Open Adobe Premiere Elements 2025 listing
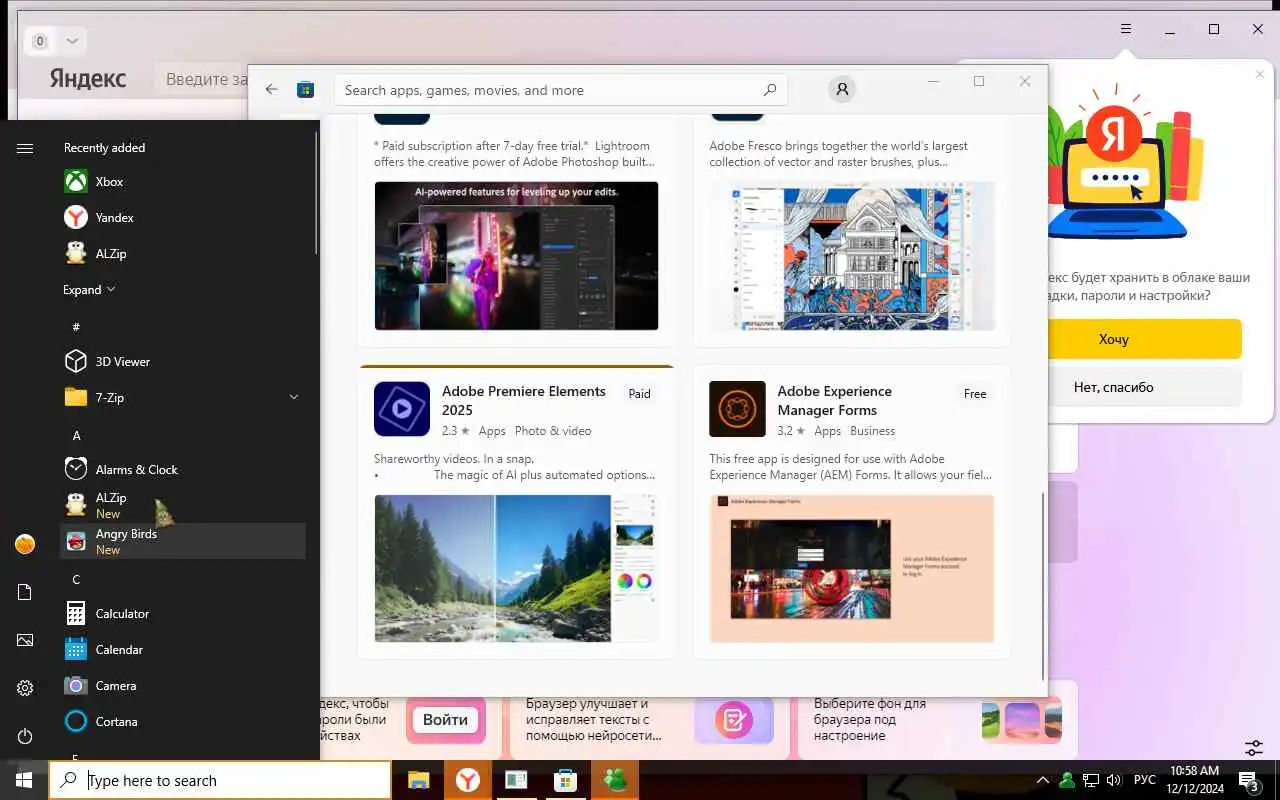The width and height of the screenshot is (1280, 800). coord(517,513)
